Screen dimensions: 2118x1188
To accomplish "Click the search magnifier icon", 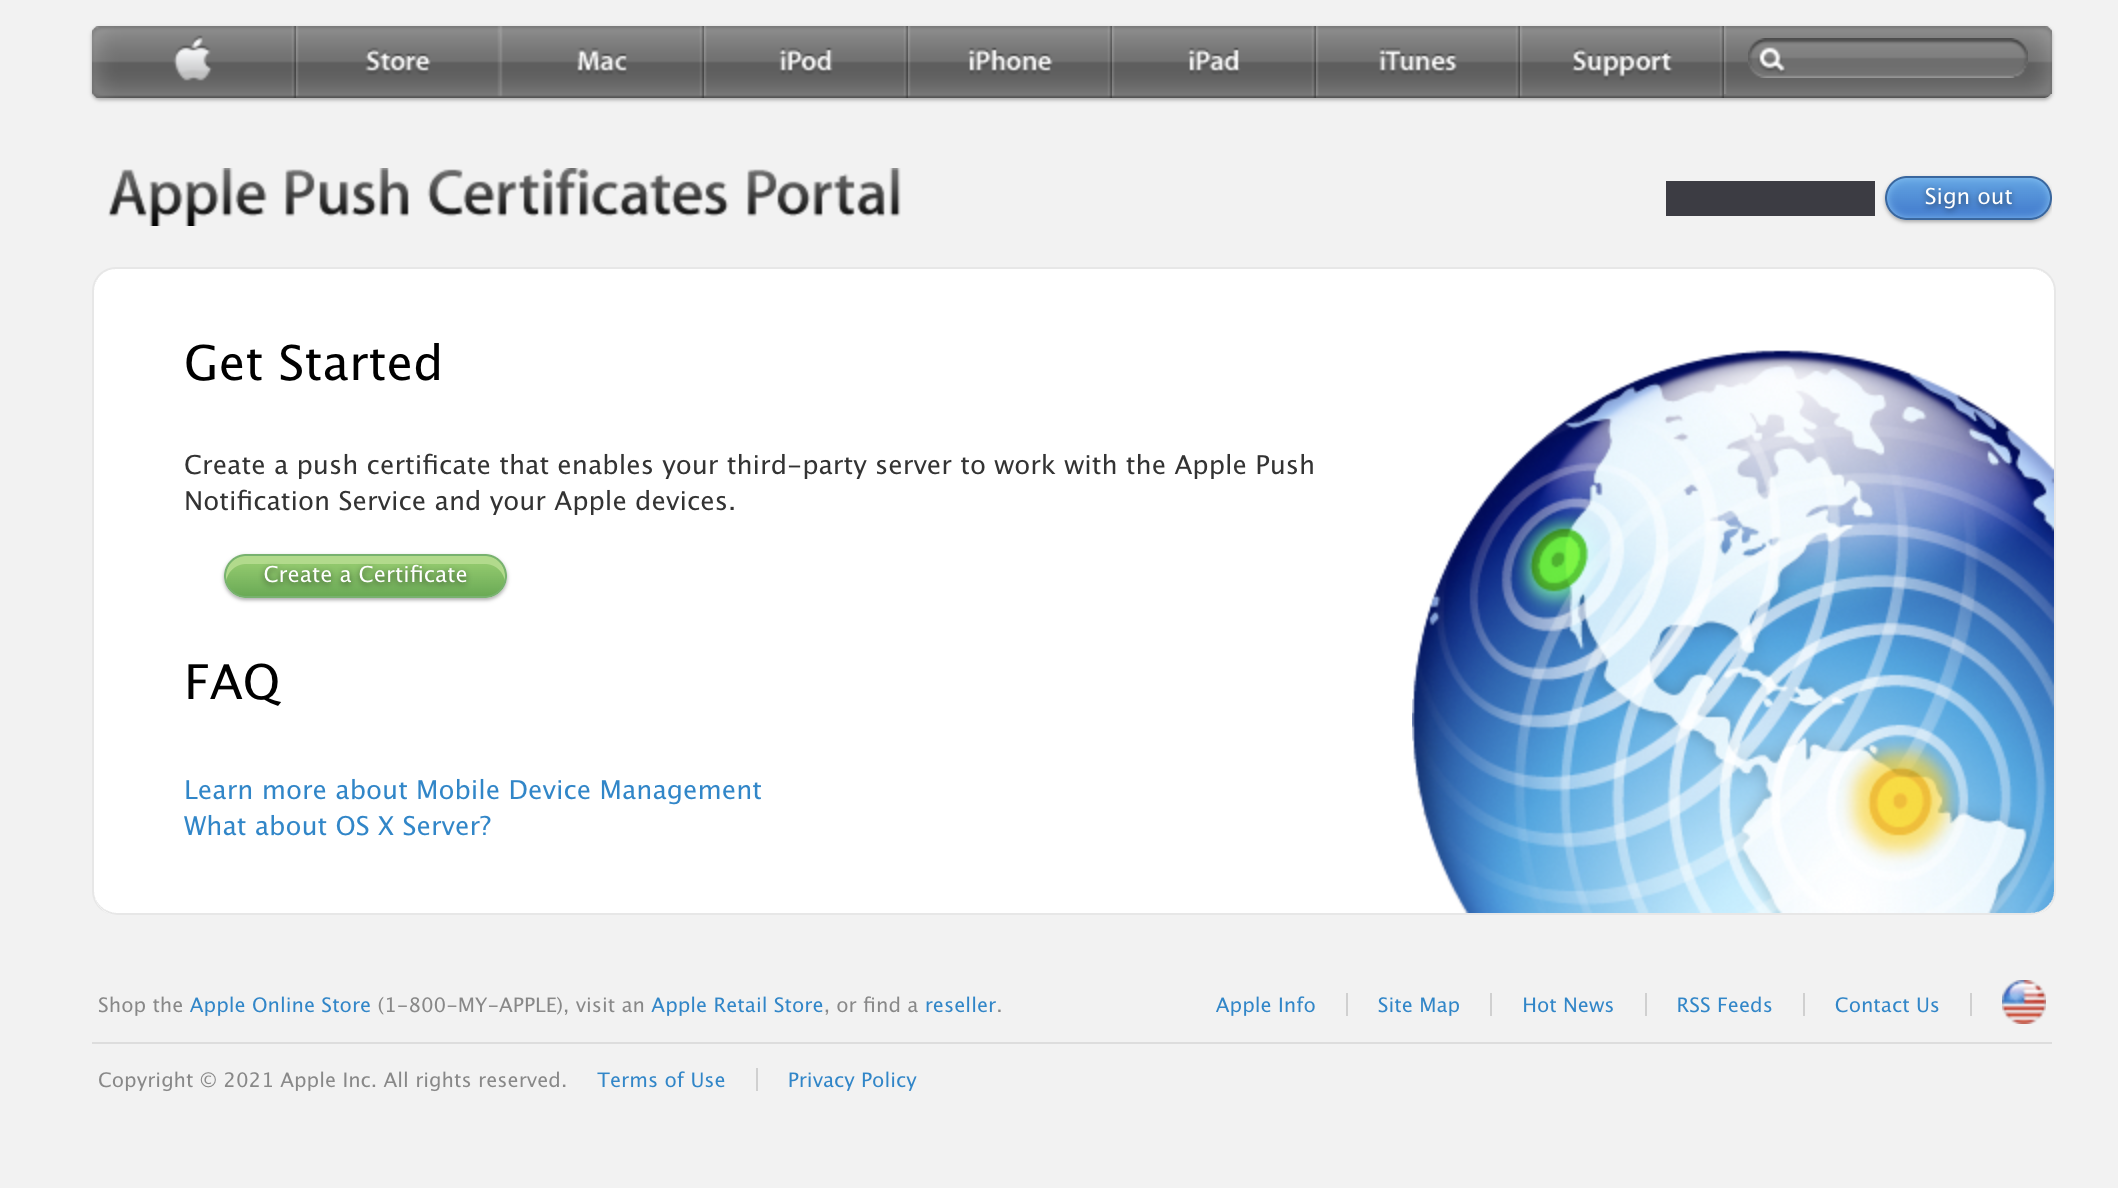I will coord(1771,60).
